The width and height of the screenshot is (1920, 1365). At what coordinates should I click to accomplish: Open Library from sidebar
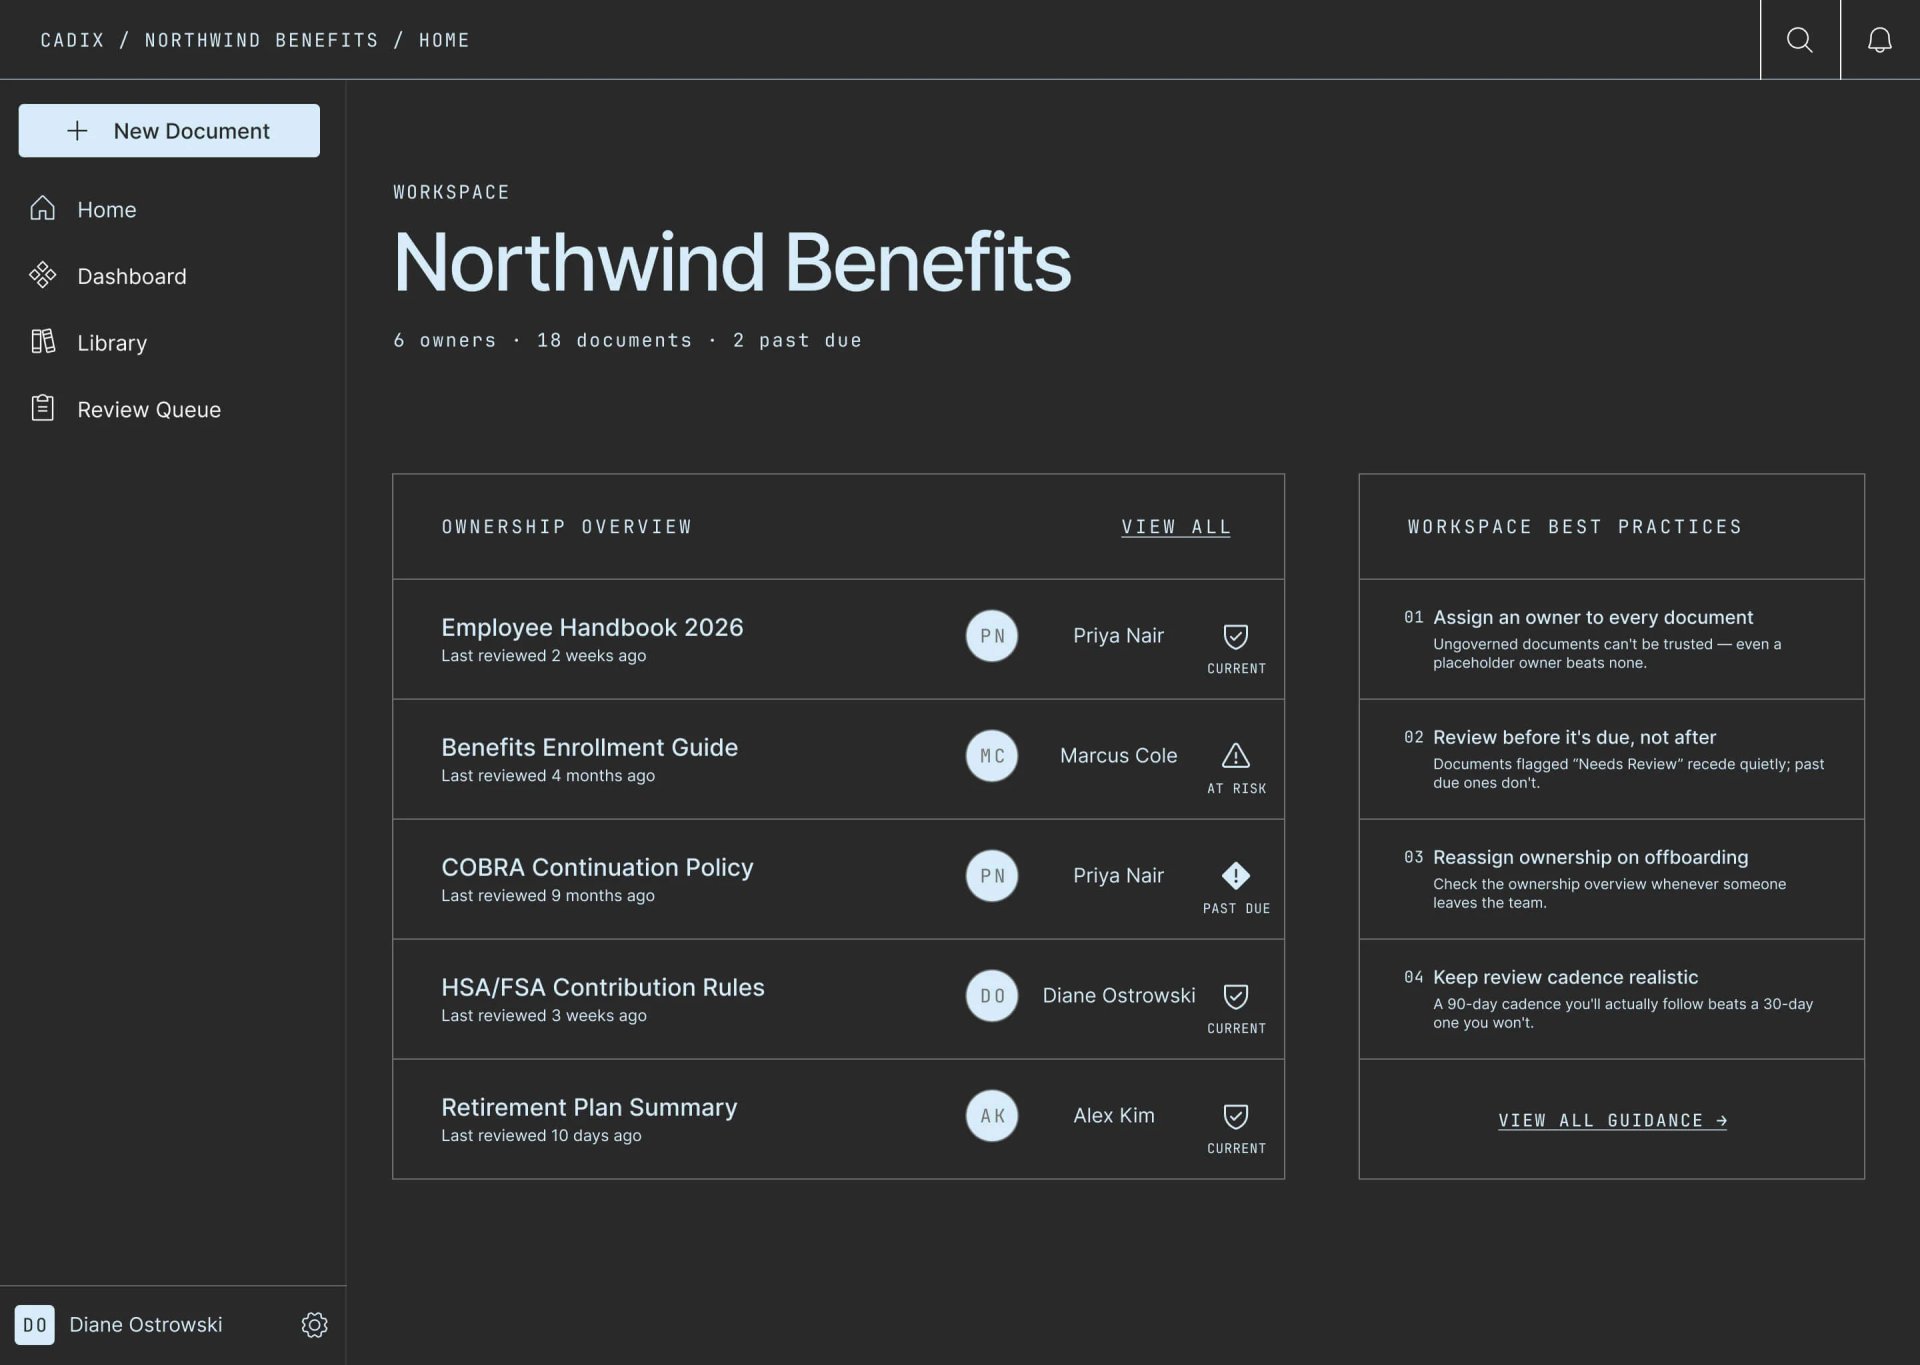coord(112,343)
